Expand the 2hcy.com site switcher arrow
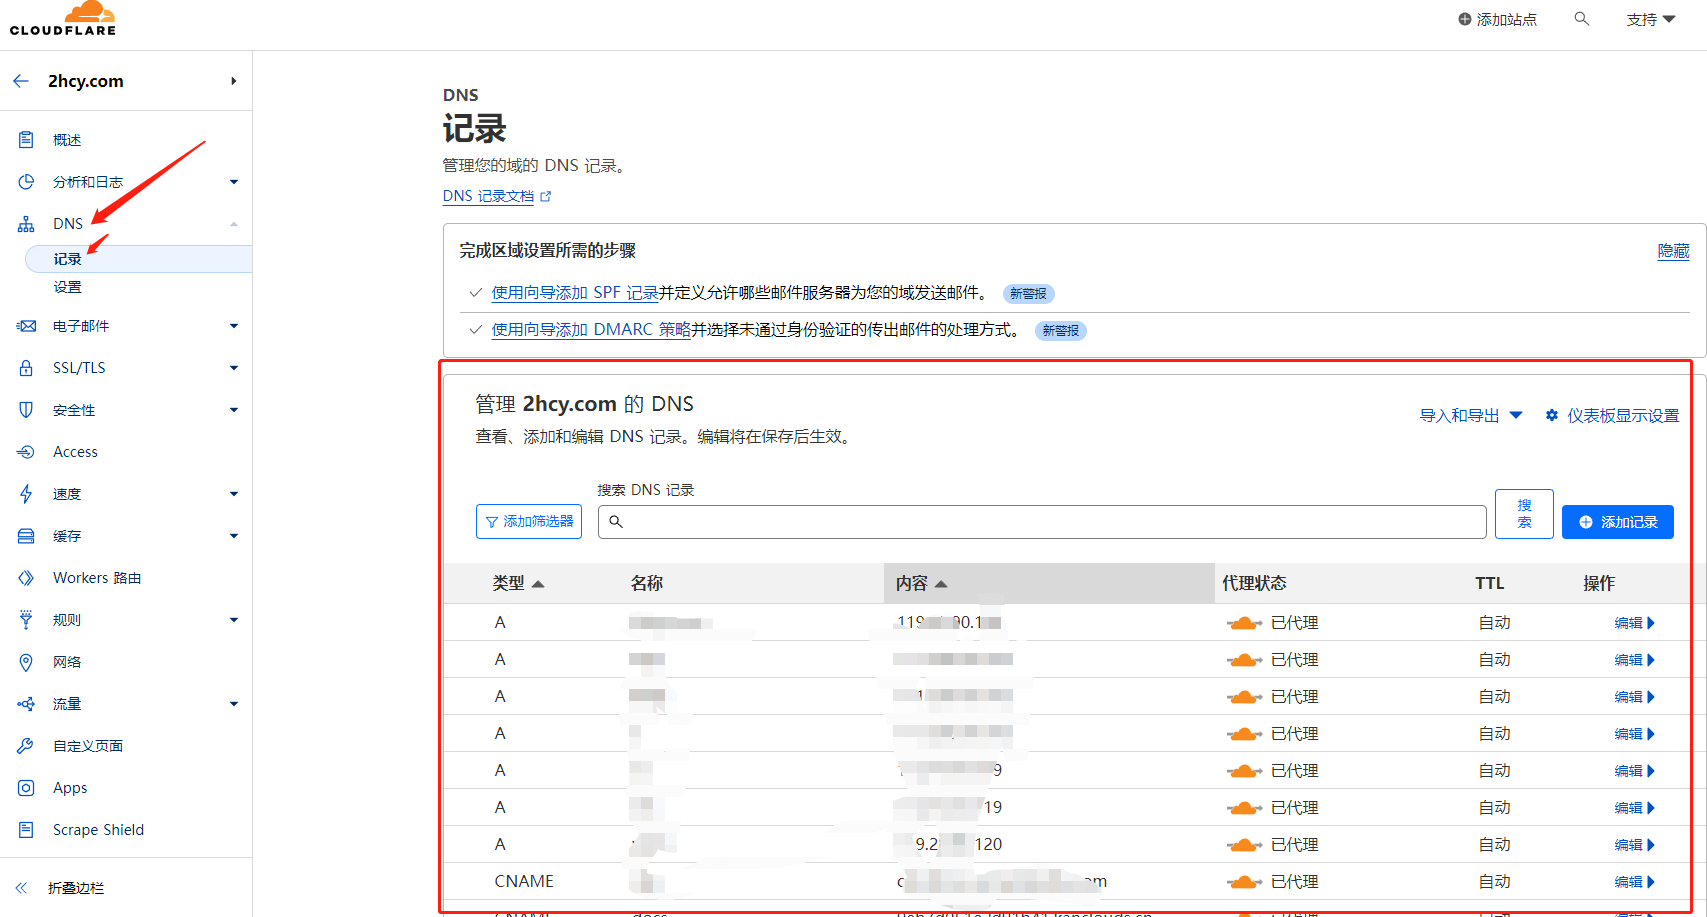1707x917 pixels. (x=233, y=81)
